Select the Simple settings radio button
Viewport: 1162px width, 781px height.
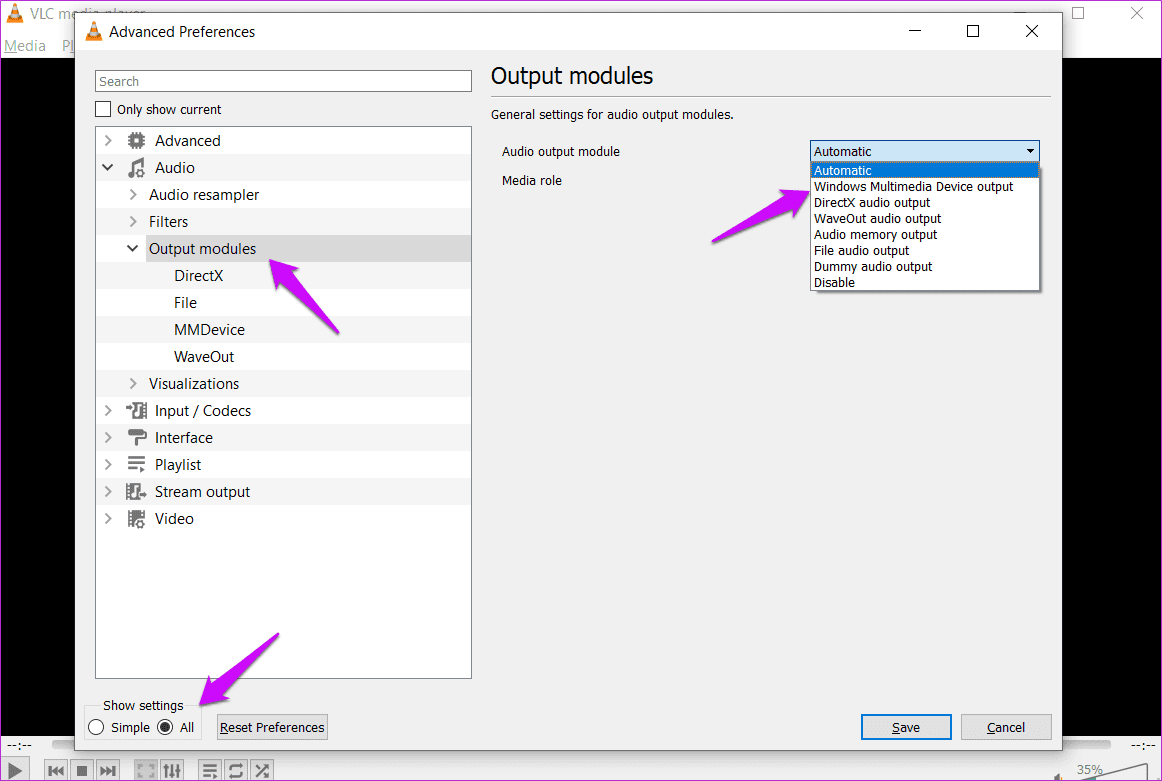coord(96,728)
